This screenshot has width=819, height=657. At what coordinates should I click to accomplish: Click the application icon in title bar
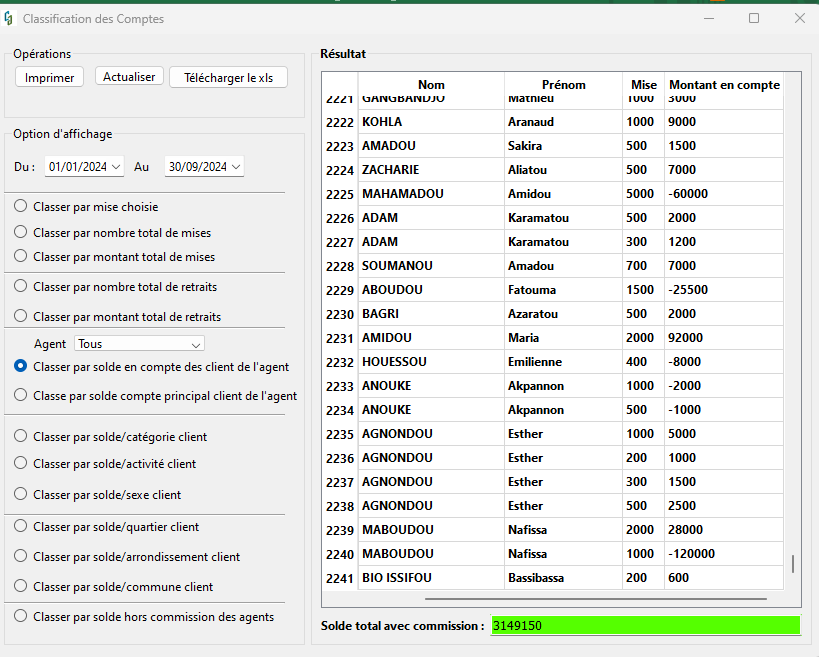(8, 19)
